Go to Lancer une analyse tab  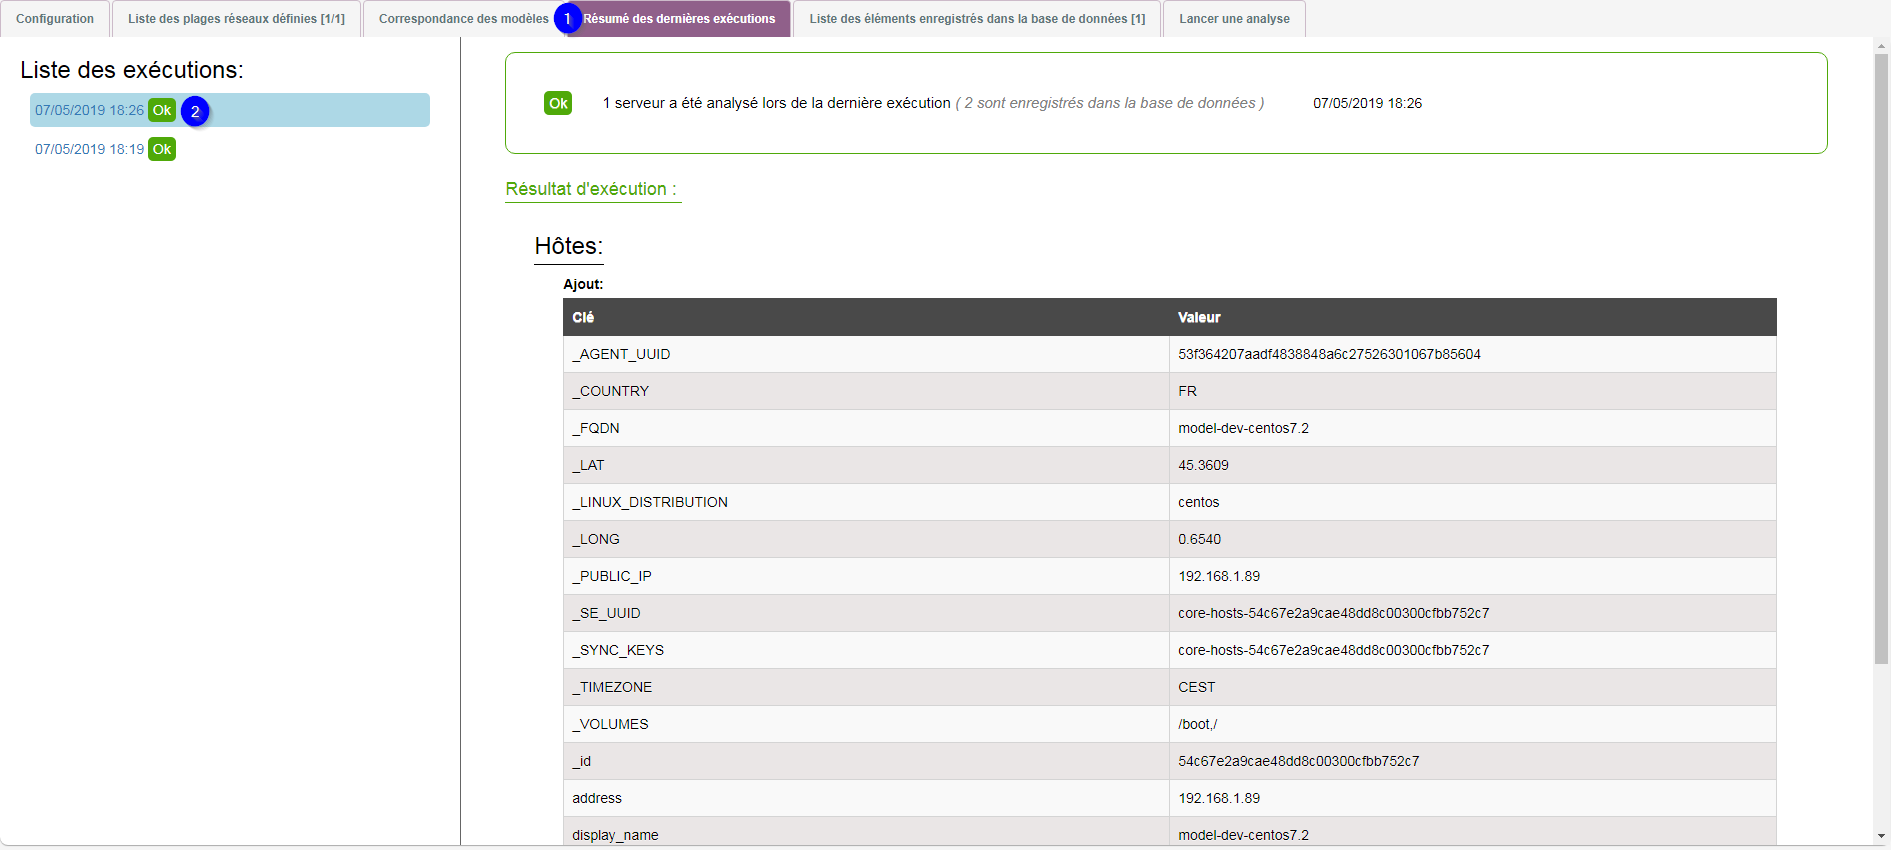(1234, 19)
